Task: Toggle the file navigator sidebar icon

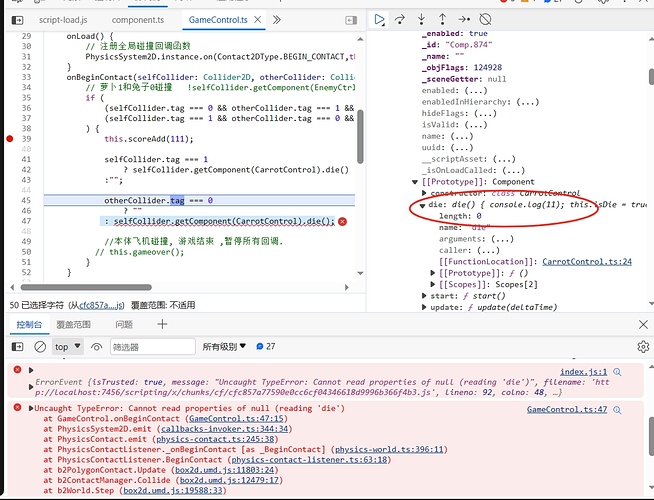Action: coord(18,20)
